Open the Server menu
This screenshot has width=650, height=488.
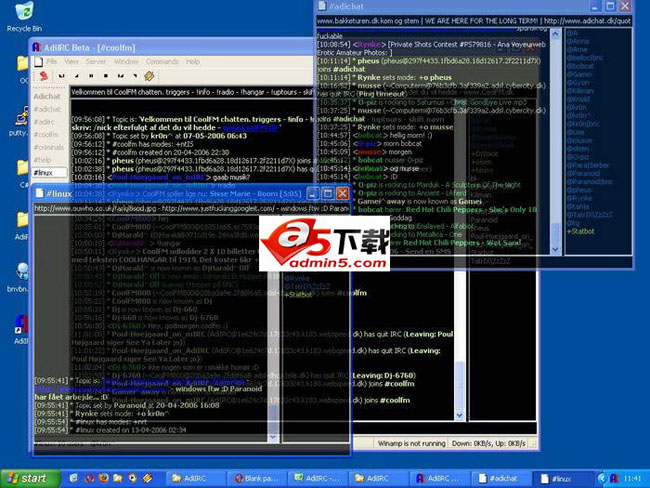click(96, 61)
